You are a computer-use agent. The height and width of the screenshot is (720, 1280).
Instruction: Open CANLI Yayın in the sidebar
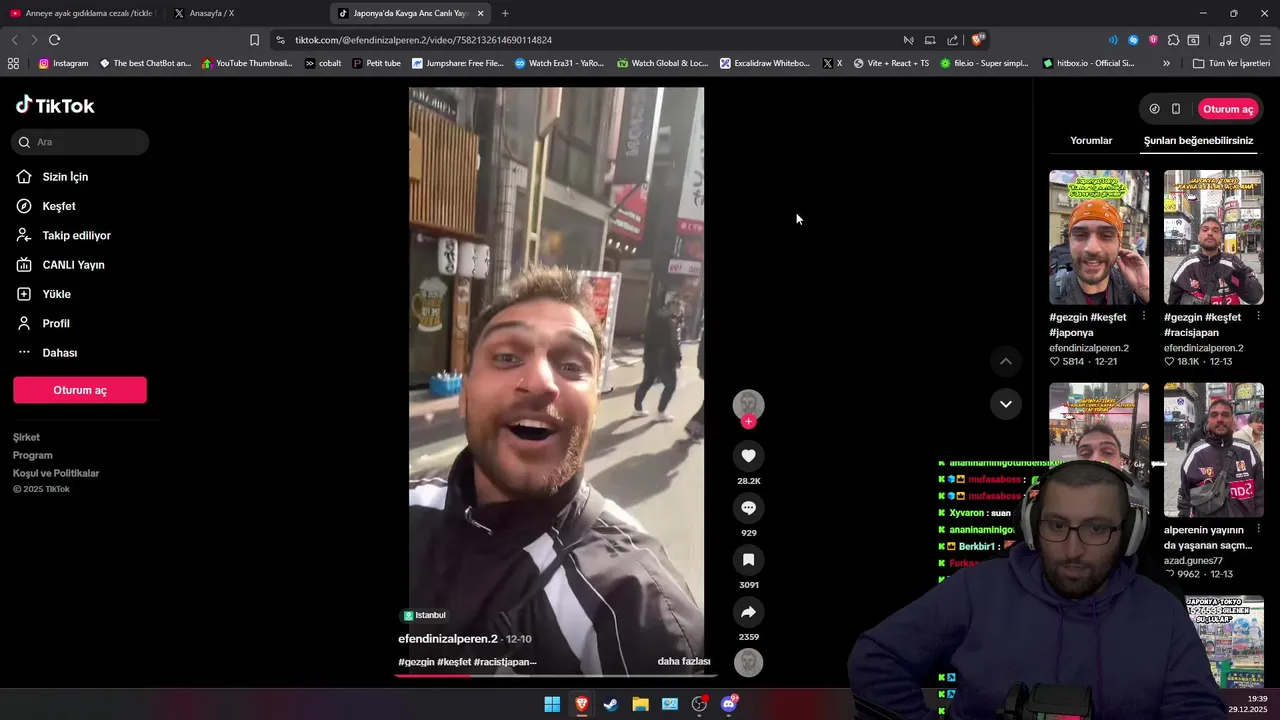(73, 265)
